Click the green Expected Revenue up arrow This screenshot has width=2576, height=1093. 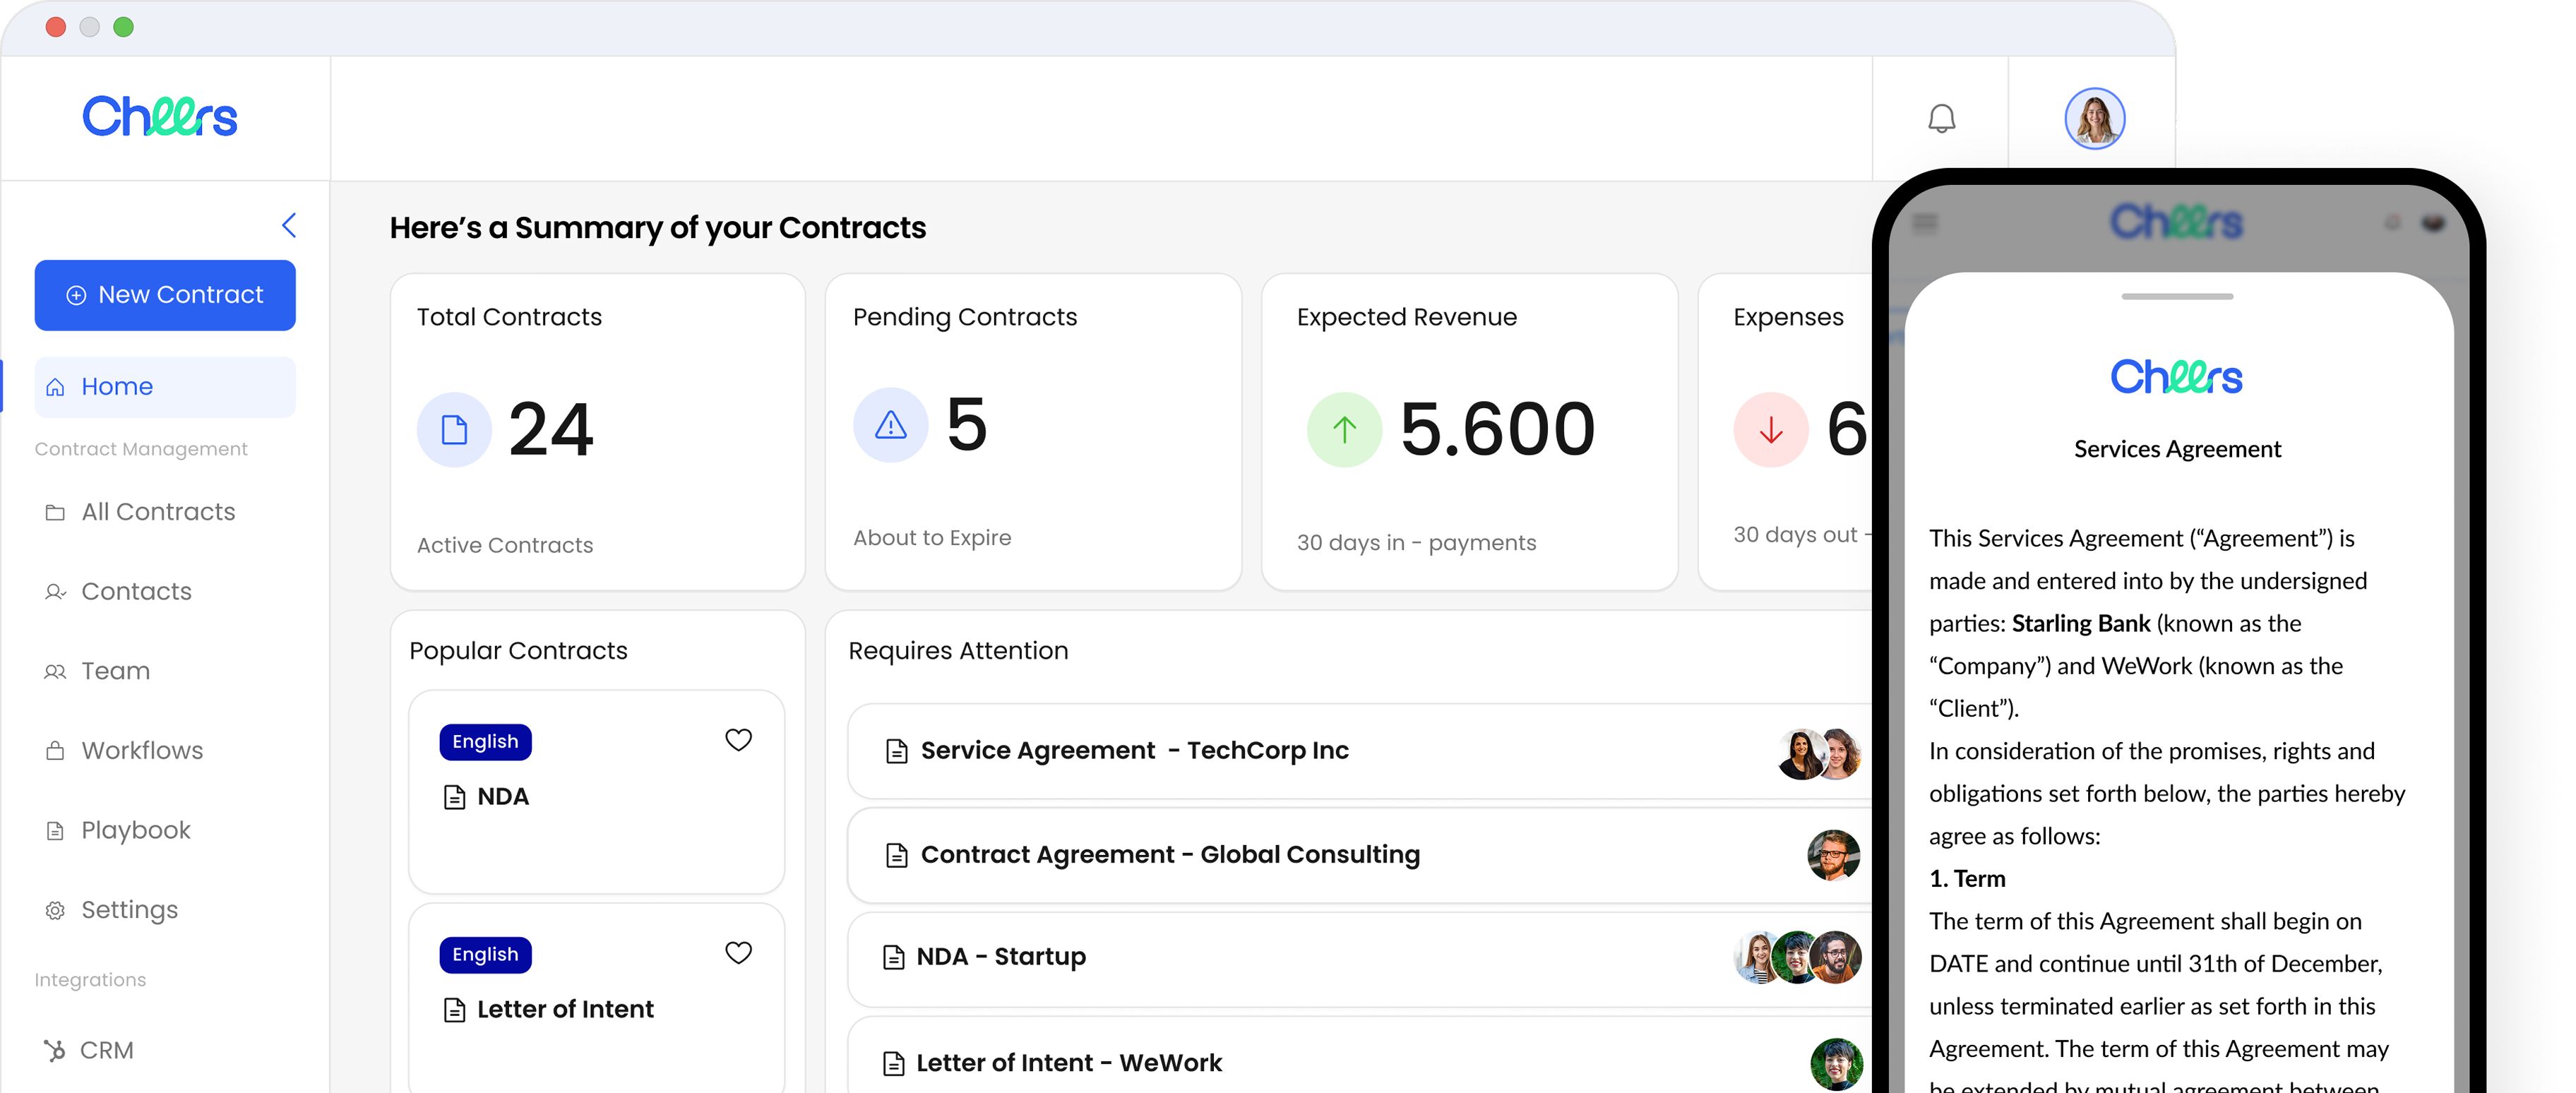(1344, 430)
